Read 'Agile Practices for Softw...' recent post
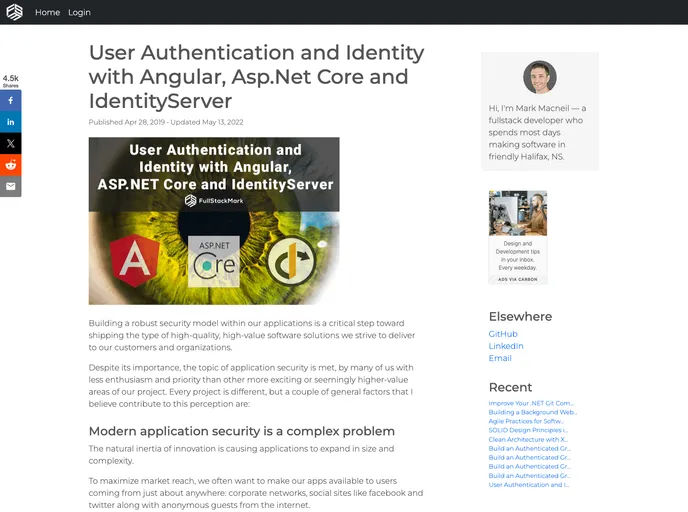The height and width of the screenshot is (512, 688). click(x=526, y=421)
